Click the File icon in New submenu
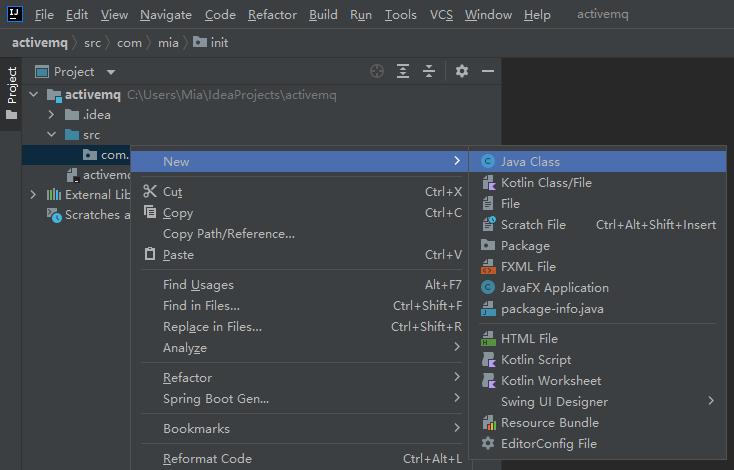734x470 pixels. pyautogui.click(x=488, y=204)
